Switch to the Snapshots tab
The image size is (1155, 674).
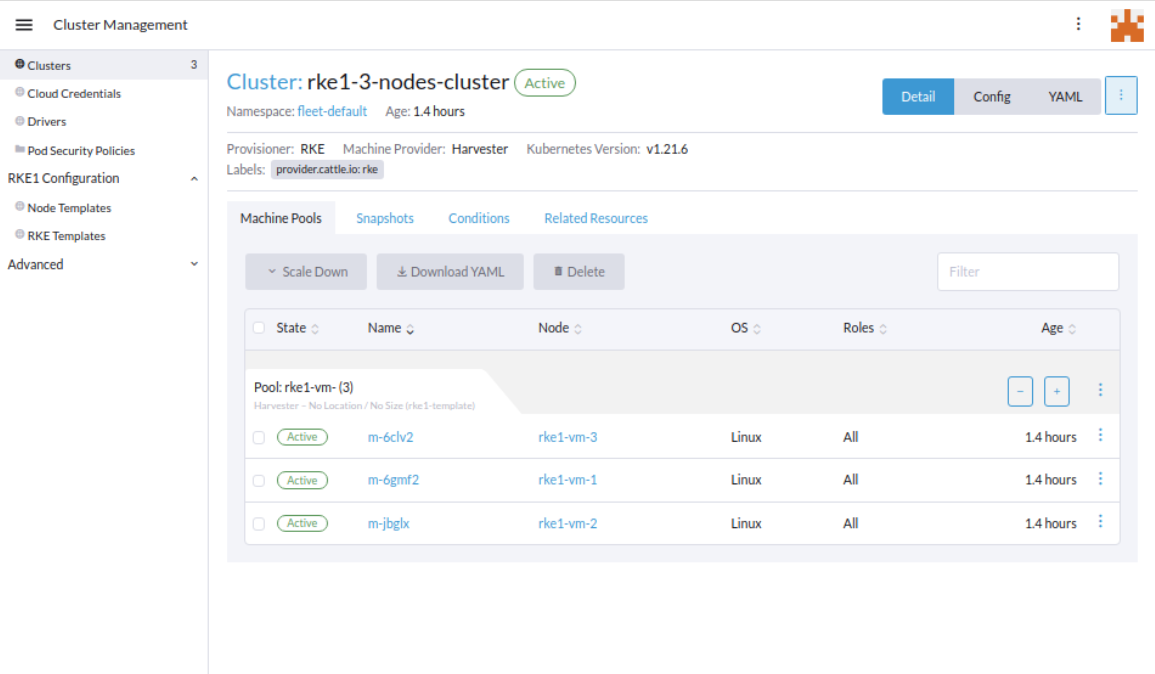click(385, 217)
